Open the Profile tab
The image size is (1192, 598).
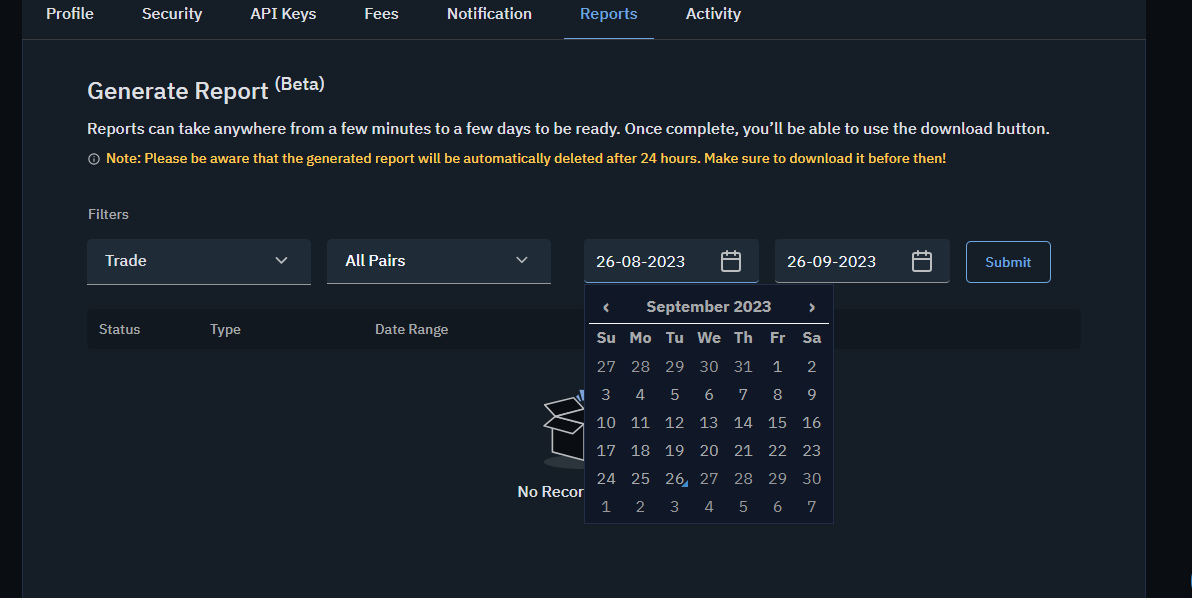[70, 14]
